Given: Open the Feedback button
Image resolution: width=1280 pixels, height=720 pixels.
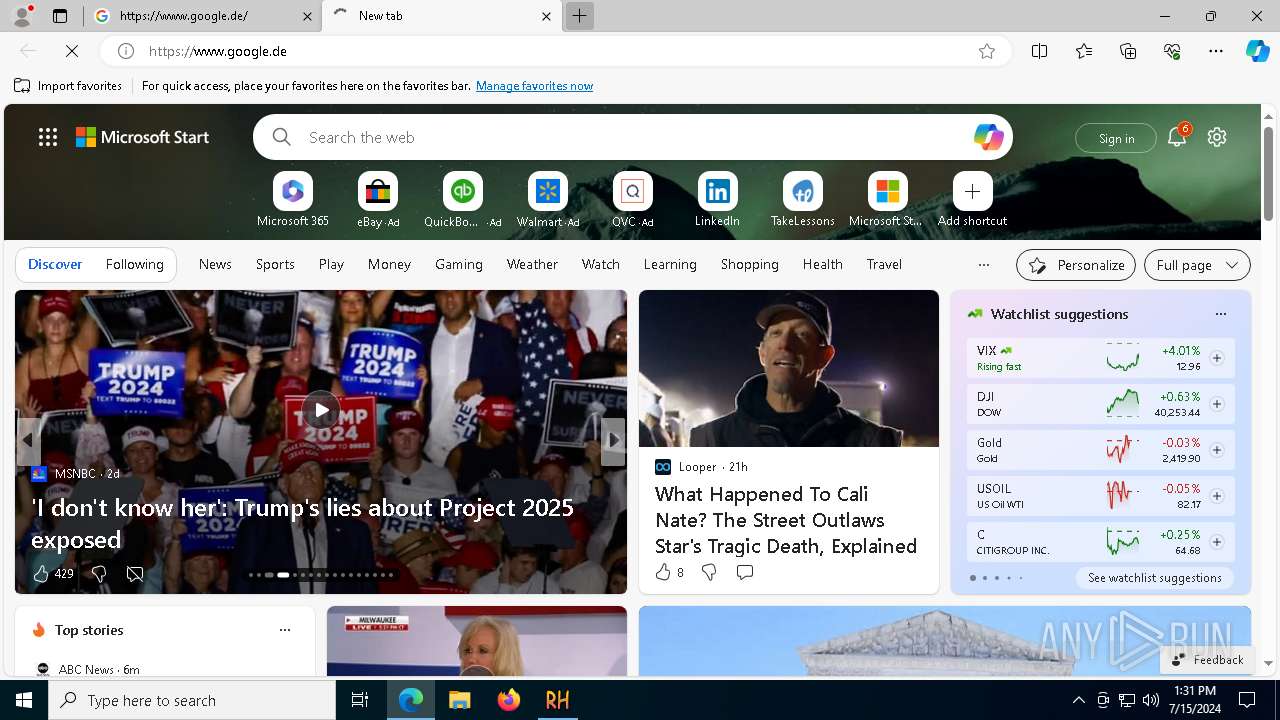Looking at the screenshot, I should click(1207, 659).
